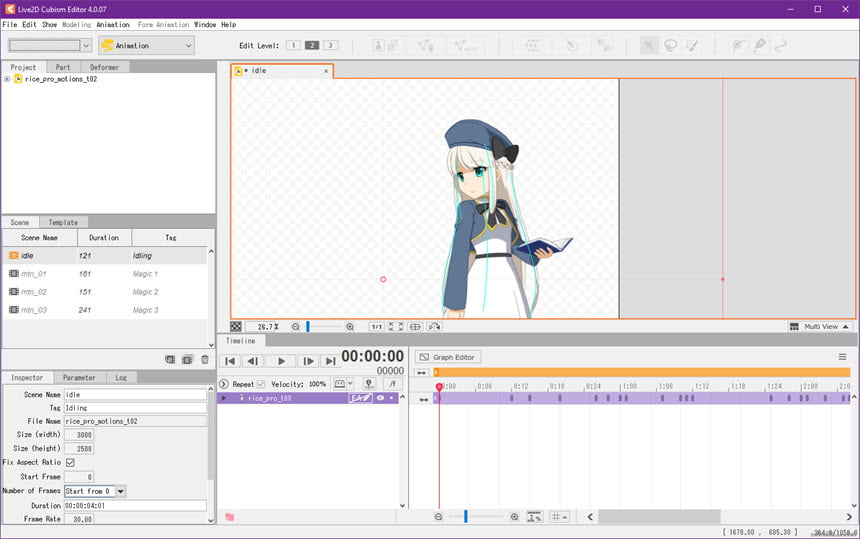Toggle the lock dot on rice_pro_t03 track
Screen dimensions: 860x539
(x=391, y=398)
